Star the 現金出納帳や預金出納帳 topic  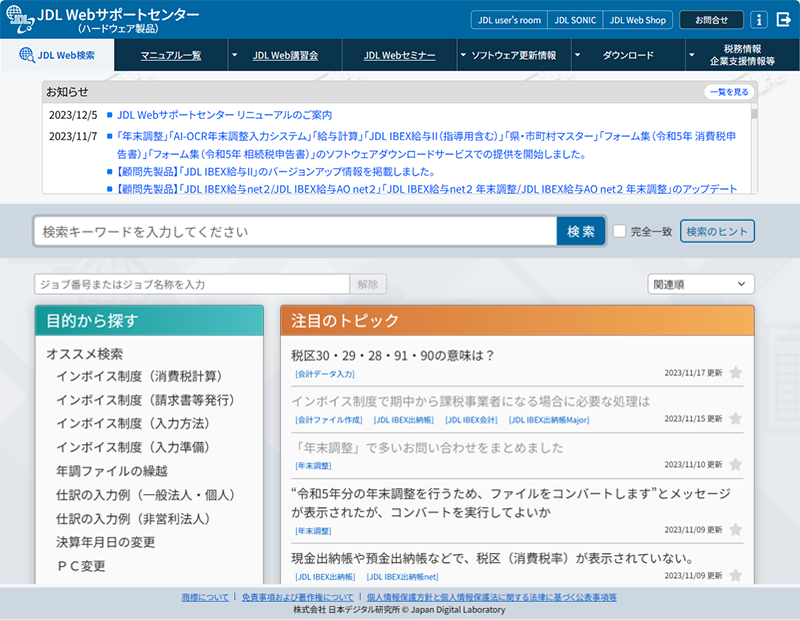click(x=735, y=576)
